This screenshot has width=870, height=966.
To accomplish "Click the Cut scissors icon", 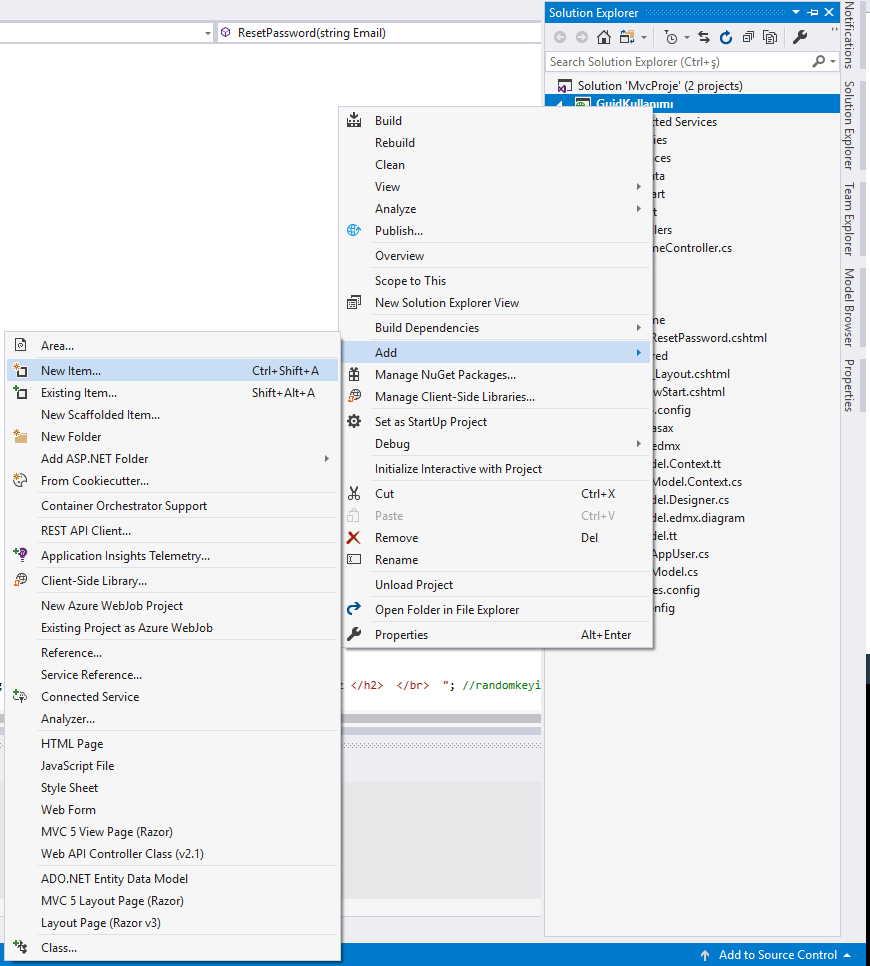I will pos(354,493).
